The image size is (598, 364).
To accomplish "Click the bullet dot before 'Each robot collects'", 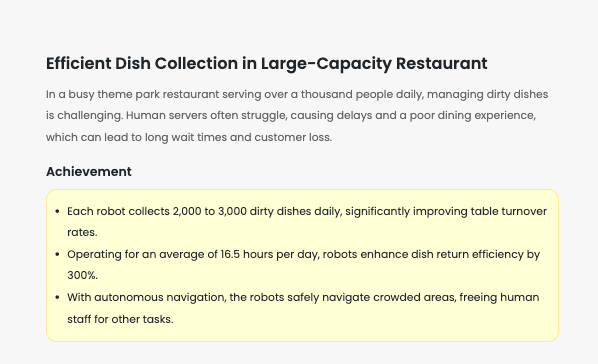I will click(57, 211).
